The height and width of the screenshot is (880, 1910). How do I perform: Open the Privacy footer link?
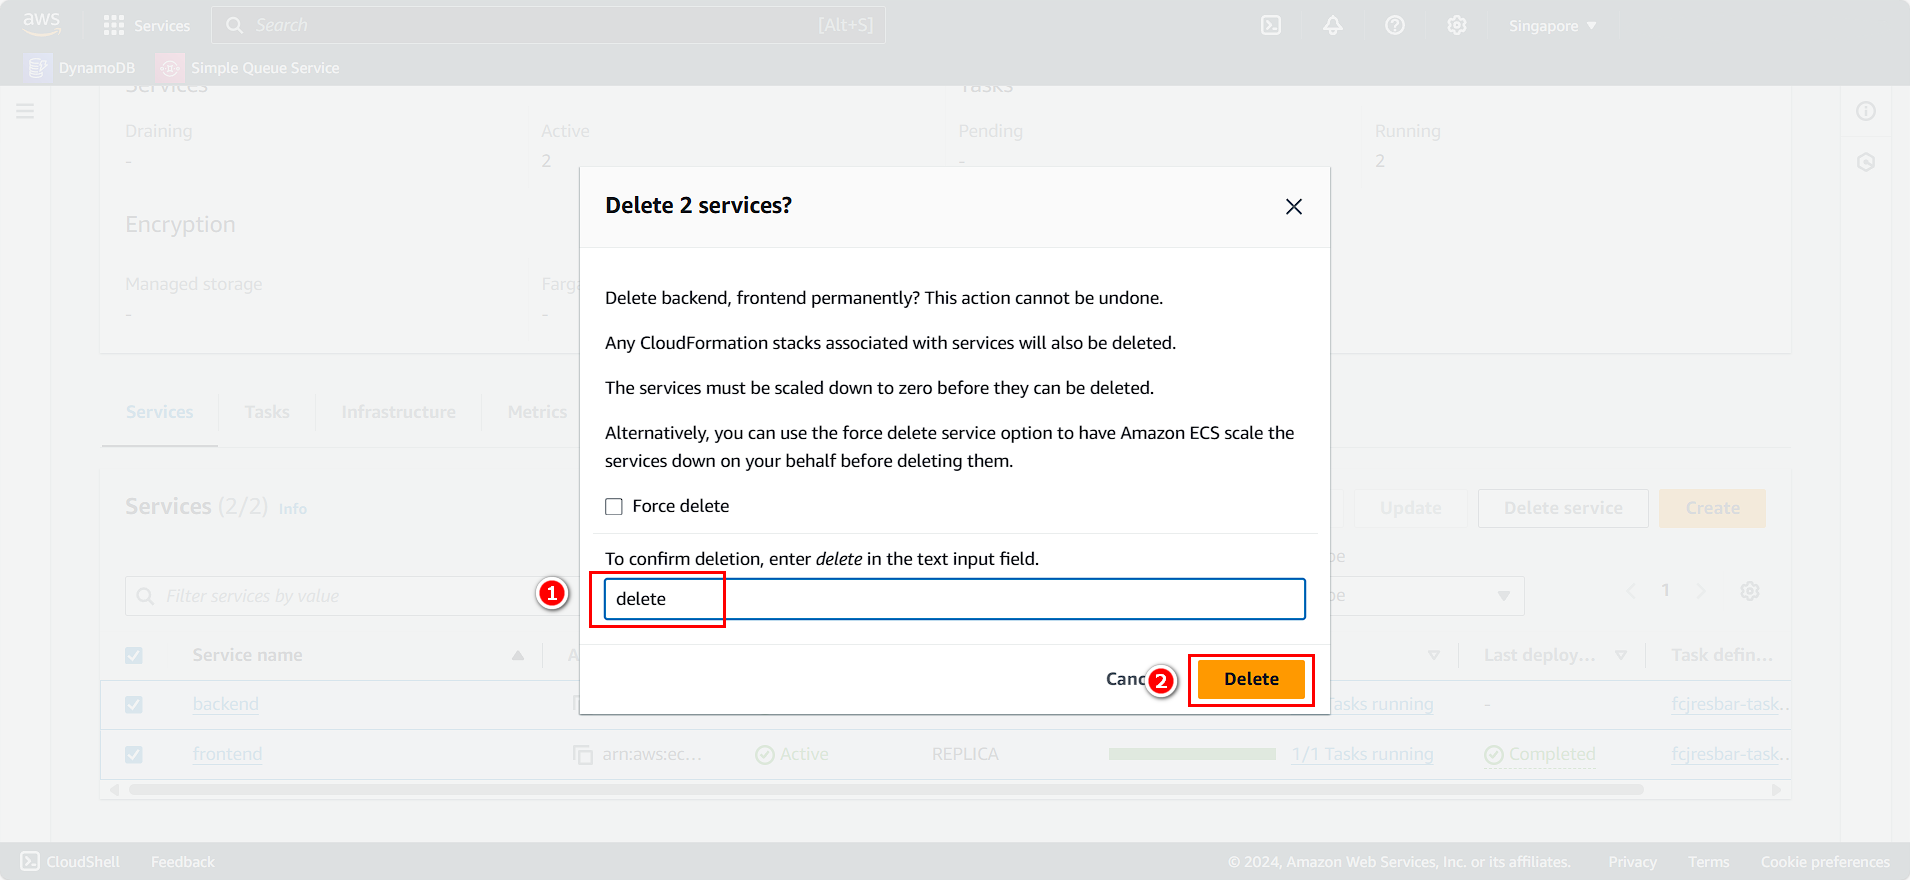coord(1632,861)
